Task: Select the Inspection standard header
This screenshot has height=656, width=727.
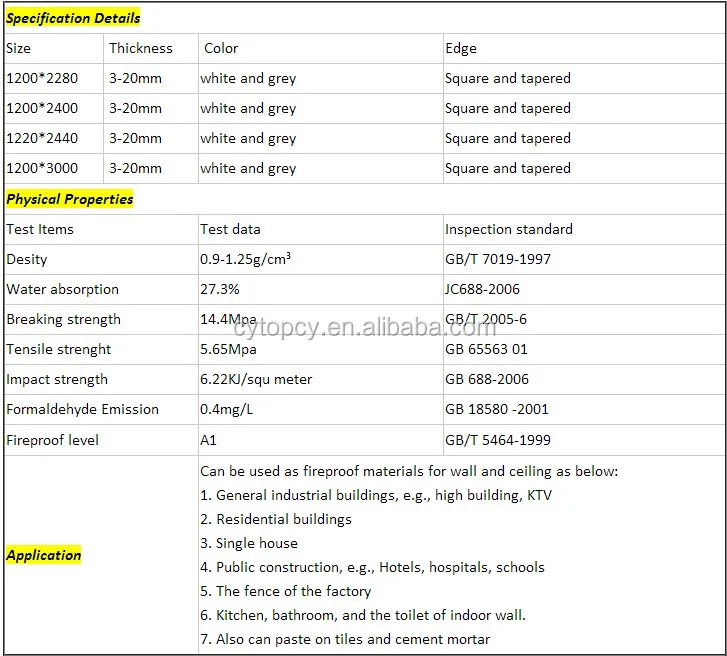Action: click(x=509, y=229)
